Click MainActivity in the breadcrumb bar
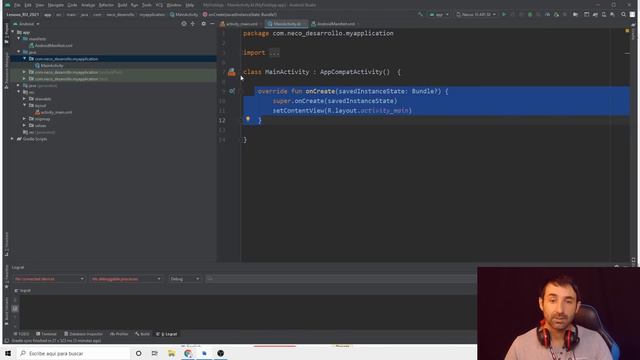The height and width of the screenshot is (360, 640). 184,14
